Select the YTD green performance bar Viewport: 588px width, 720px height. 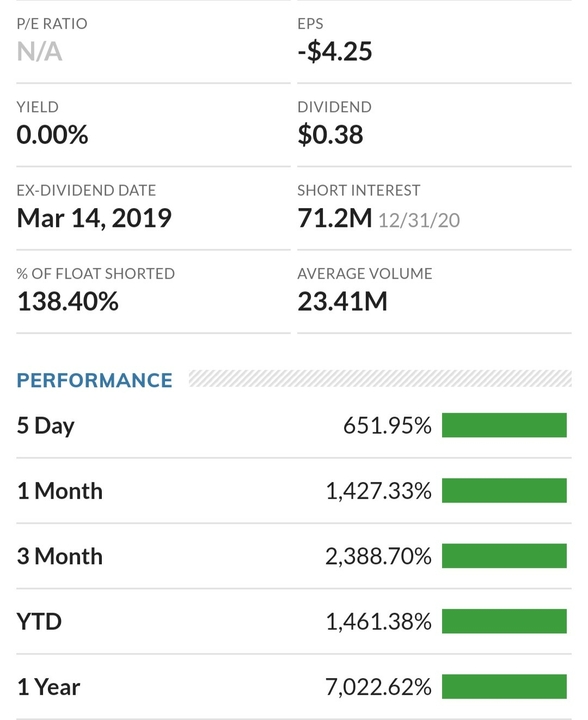tap(504, 621)
